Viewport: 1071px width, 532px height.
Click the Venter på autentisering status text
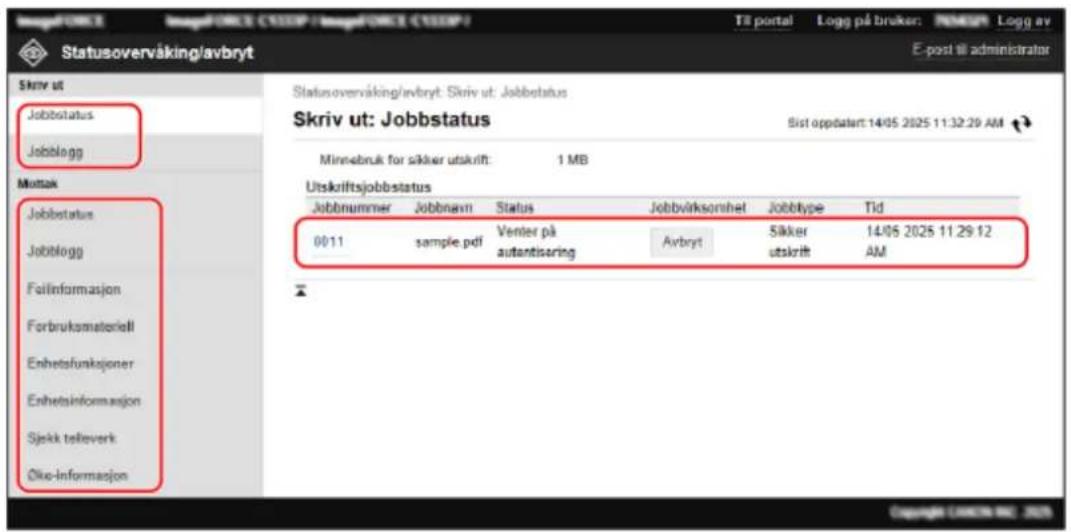(536, 242)
